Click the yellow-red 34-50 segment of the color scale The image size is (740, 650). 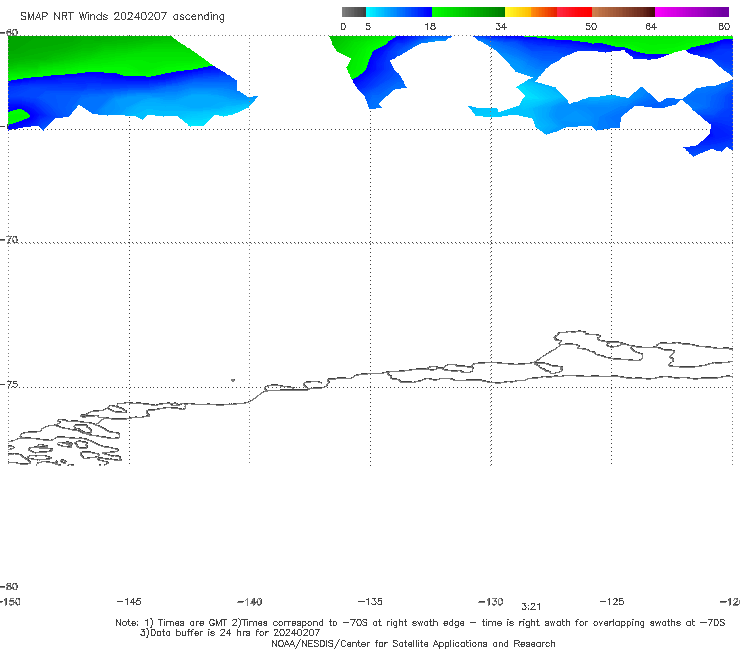coord(548,12)
